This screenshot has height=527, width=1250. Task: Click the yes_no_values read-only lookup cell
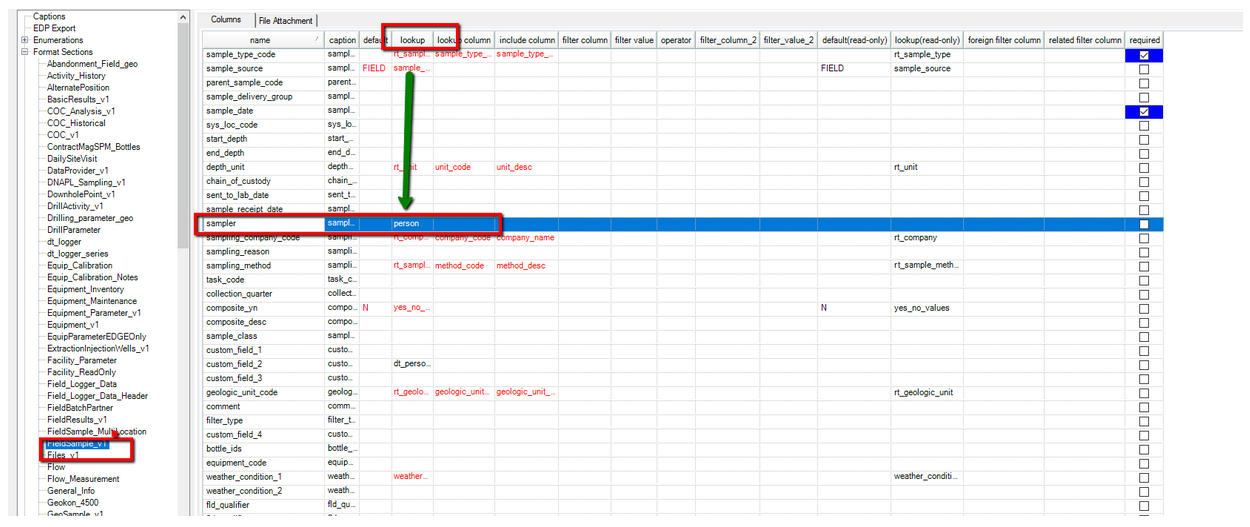(927, 308)
